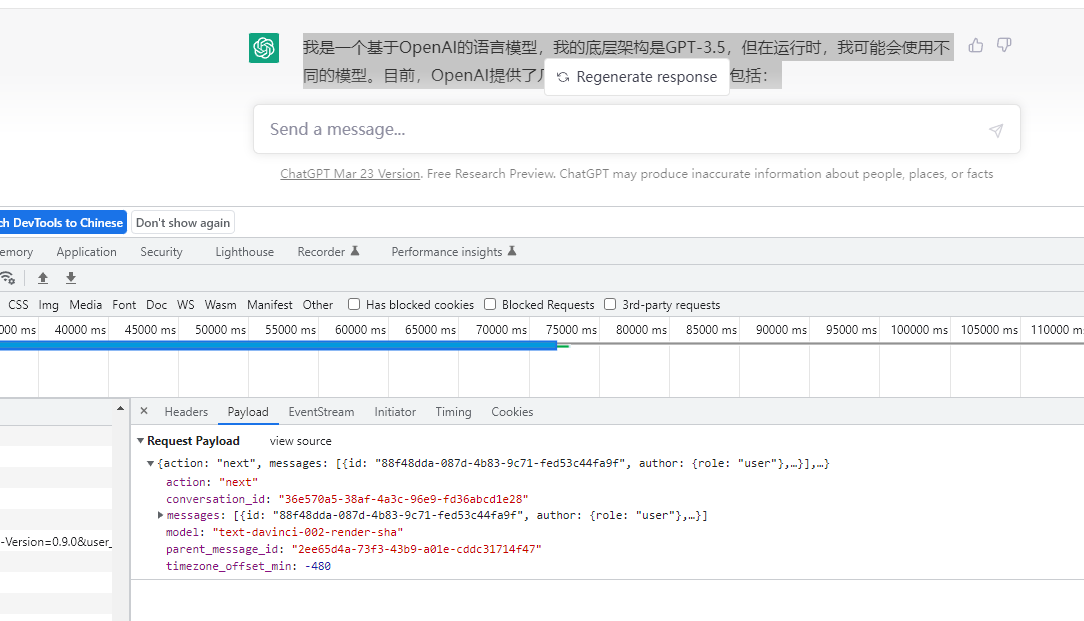
Task: Toggle Blocked Requests checkbox
Action: (490, 304)
